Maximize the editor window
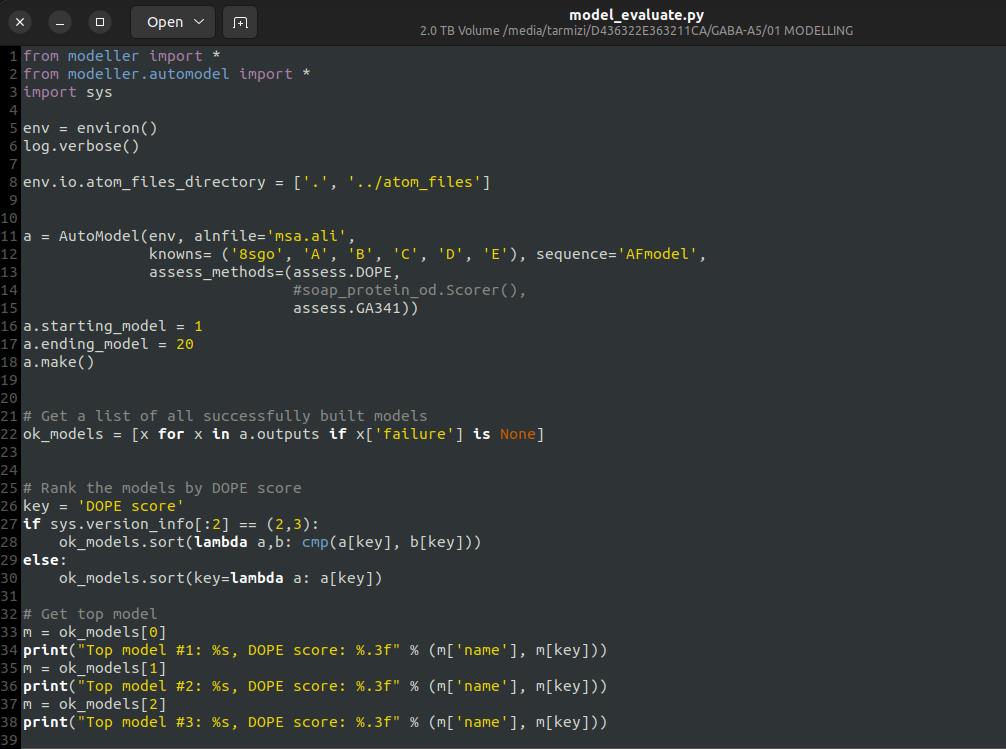 [x=100, y=21]
